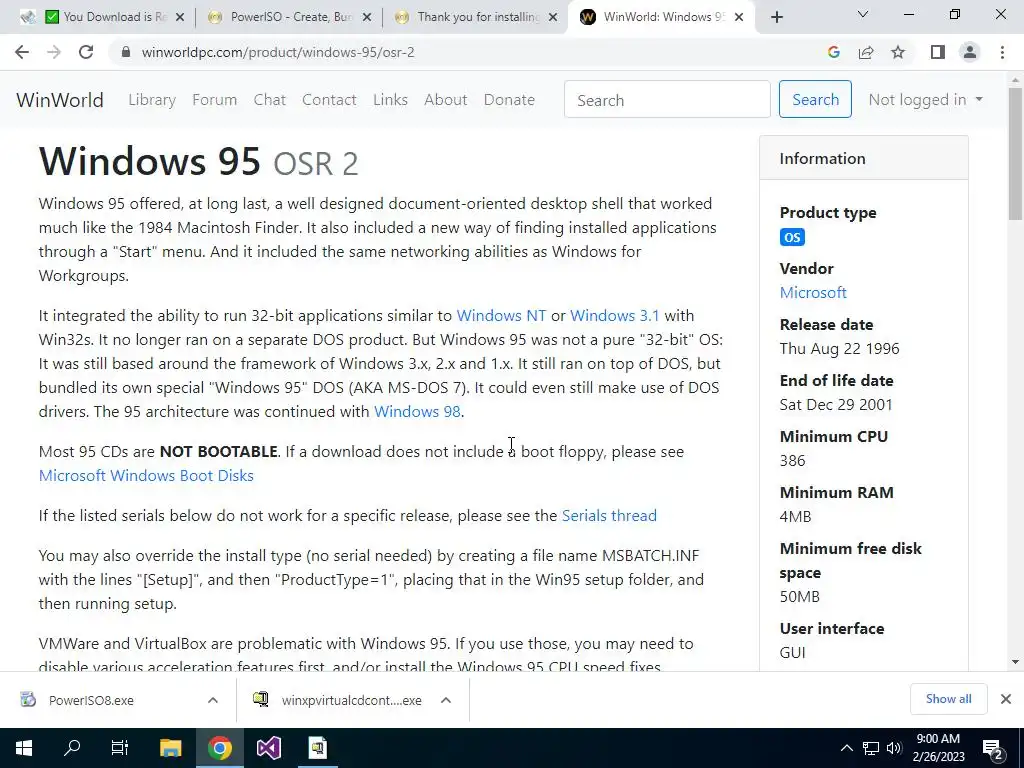Image resolution: width=1024 pixels, height=768 pixels.
Task: Expand winxpvirtualcdcont download options chevron
Action: 446,700
